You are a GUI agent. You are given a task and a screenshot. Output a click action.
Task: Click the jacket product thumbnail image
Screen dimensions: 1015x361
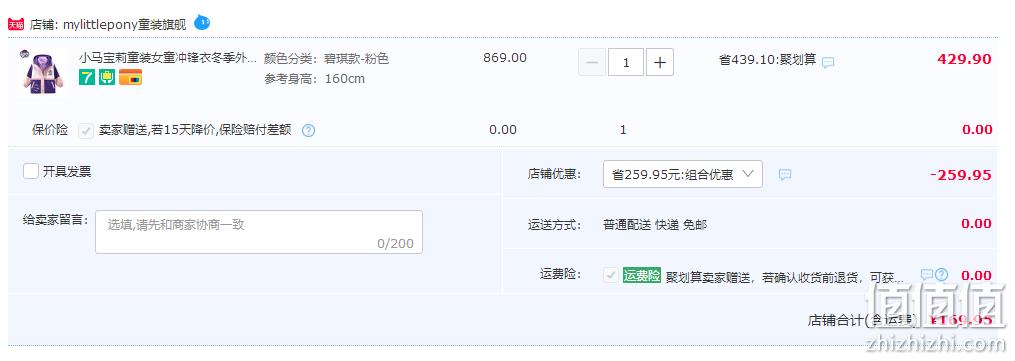43,72
